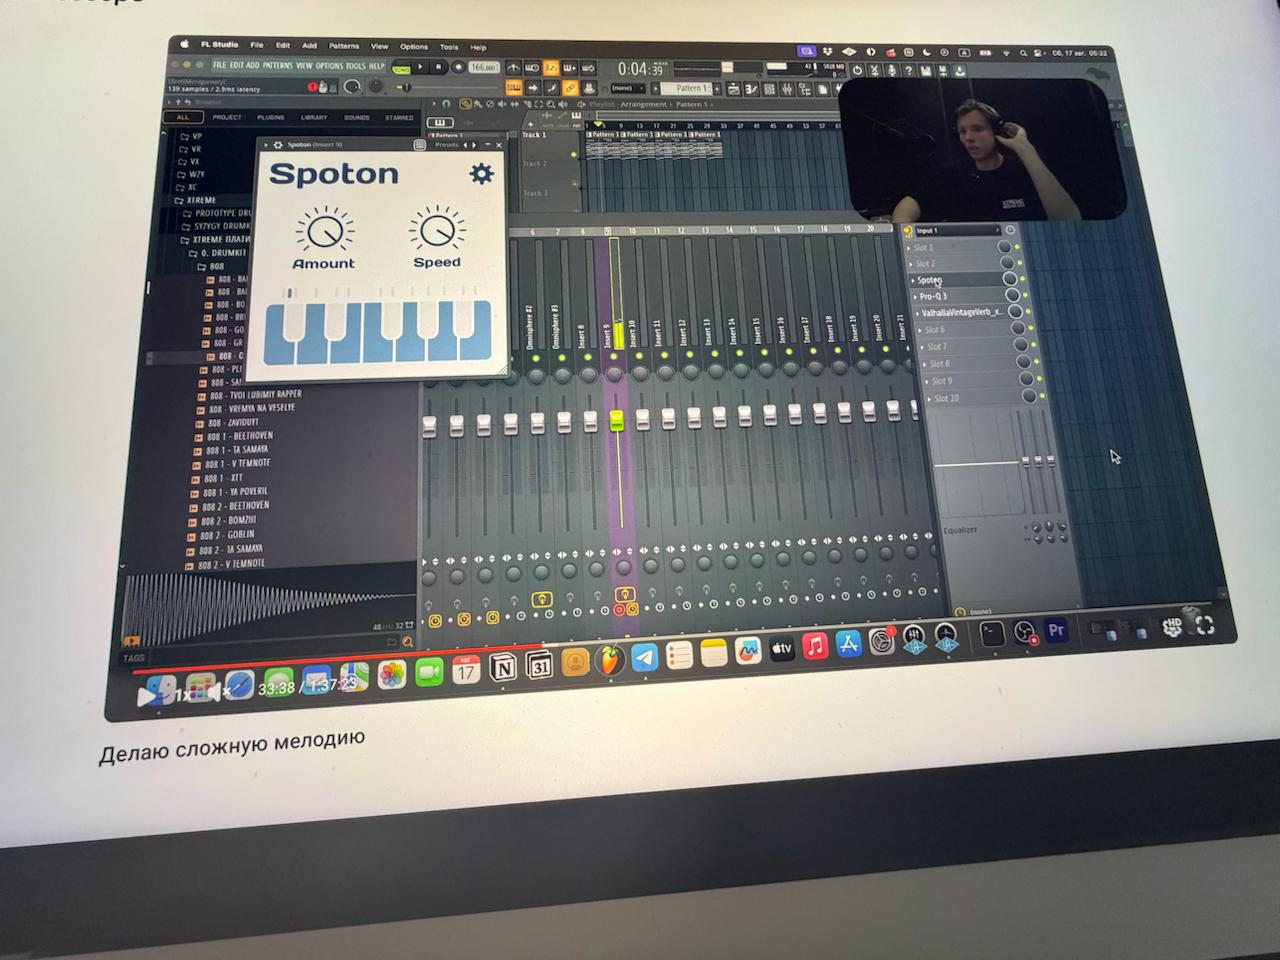Open the Pro-Q 3 slot menu arrow
The height and width of the screenshot is (960, 1280).
tap(915, 296)
